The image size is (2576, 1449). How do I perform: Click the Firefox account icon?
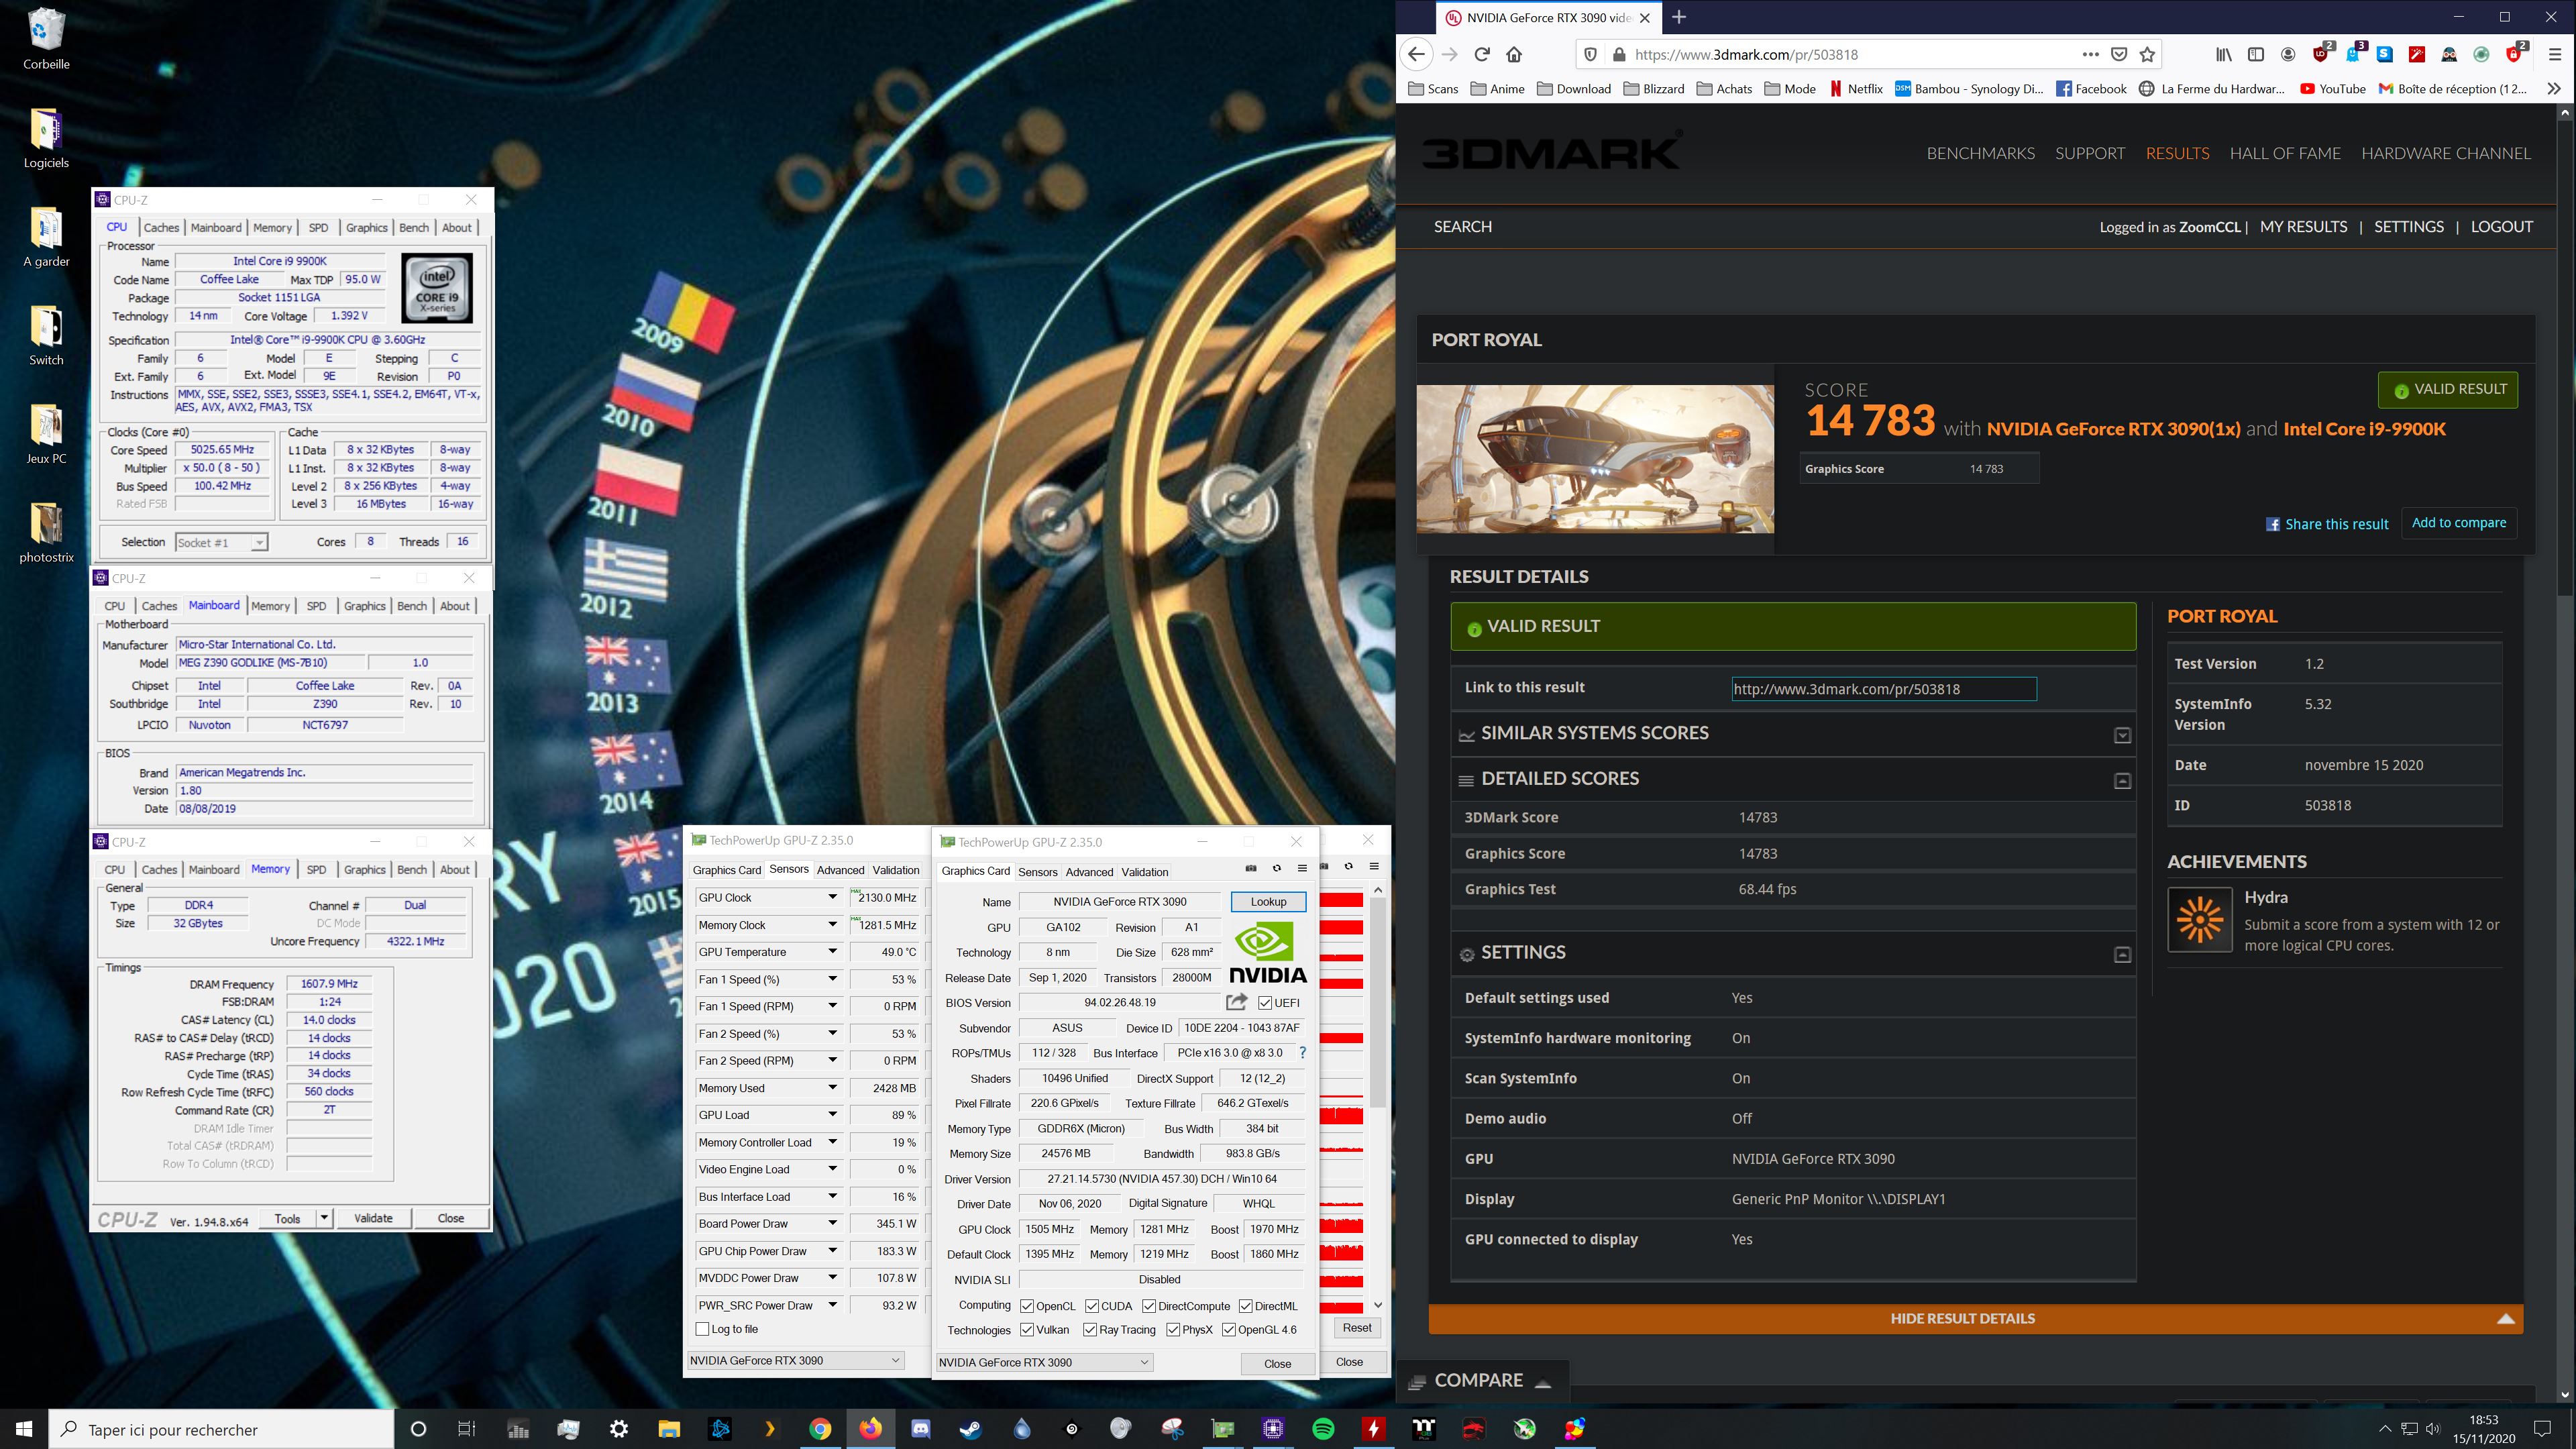pos(2288,54)
